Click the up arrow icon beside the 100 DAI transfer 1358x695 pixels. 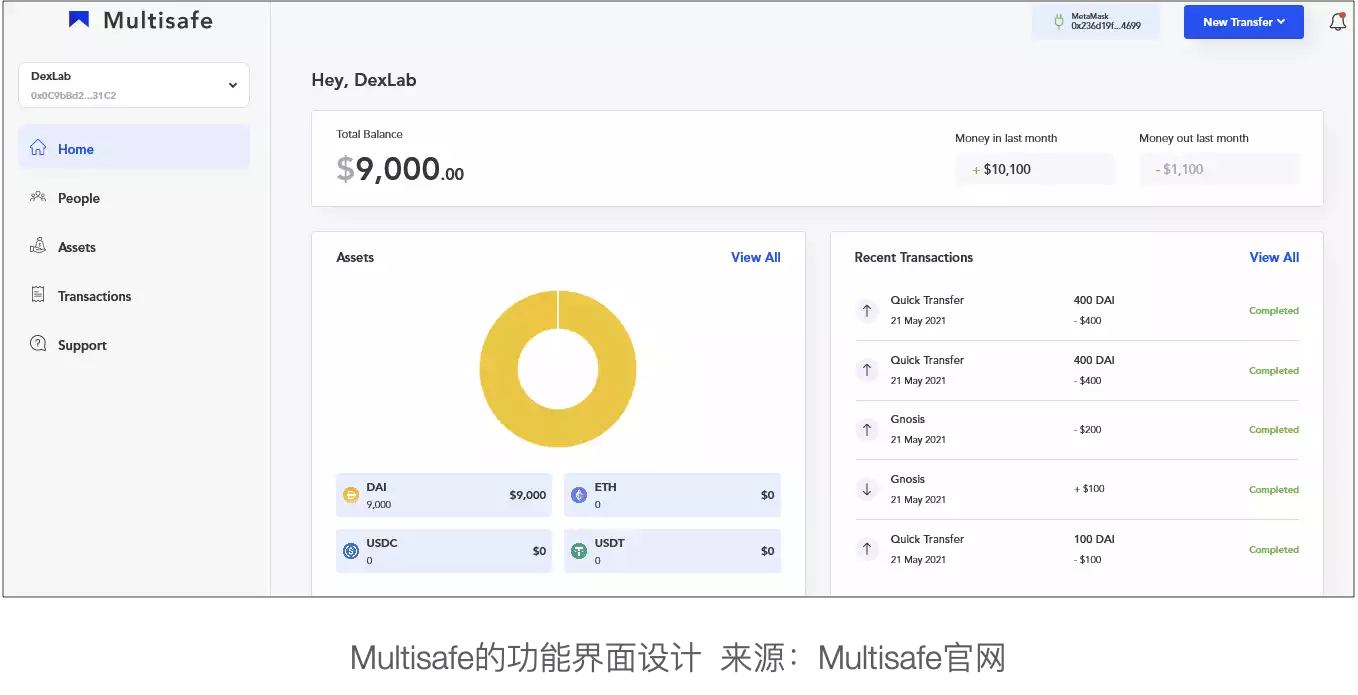click(x=867, y=549)
